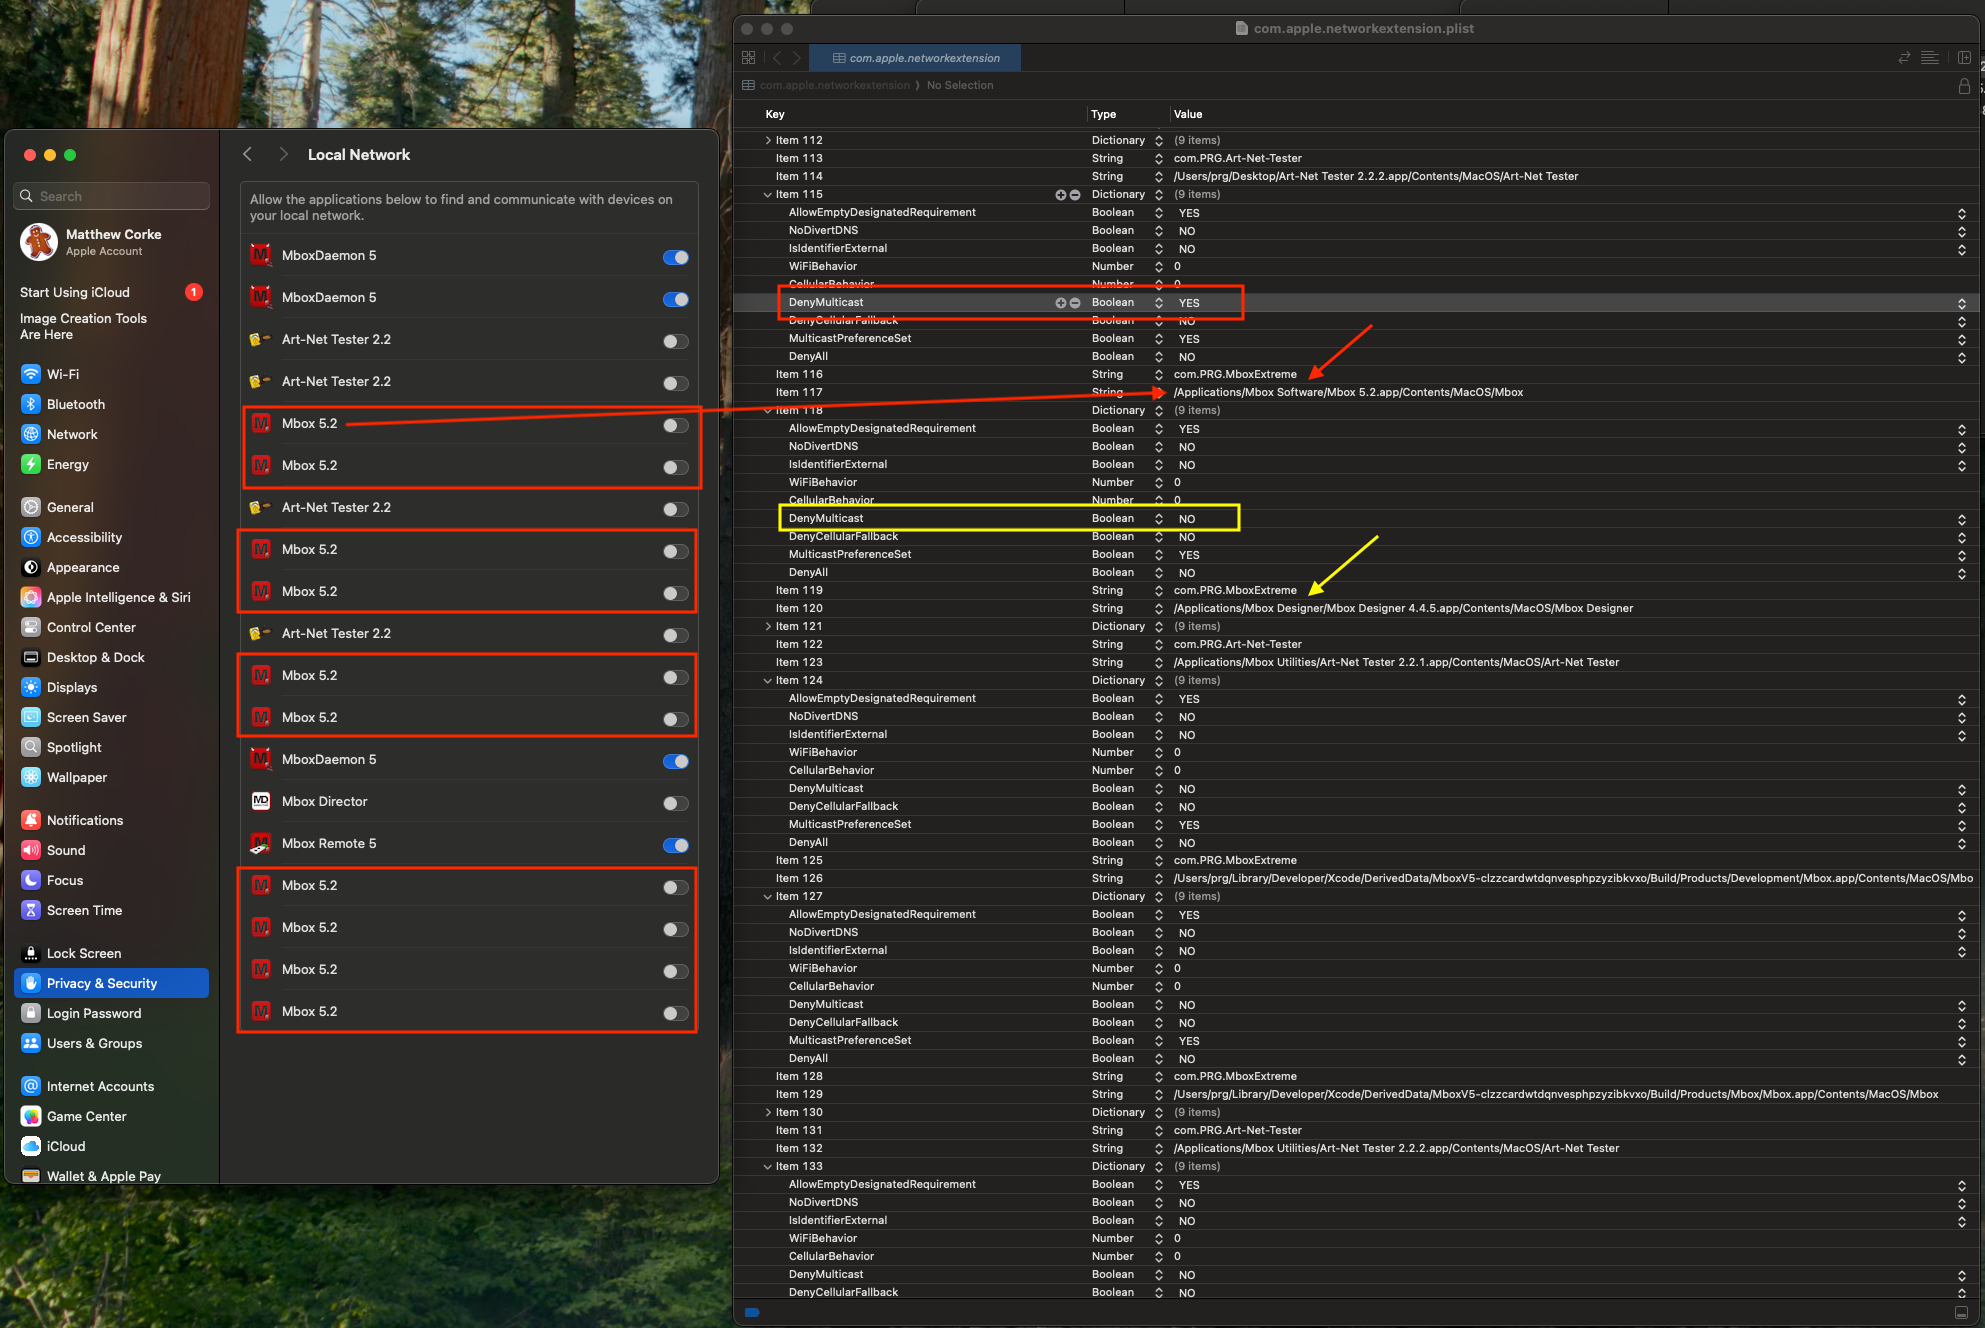Click No Selection in the breadcrumb bar
This screenshot has width=1985, height=1328.
pos(960,85)
